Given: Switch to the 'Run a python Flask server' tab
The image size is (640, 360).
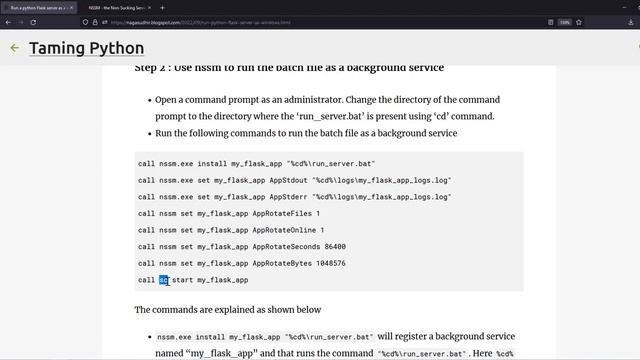Looking at the screenshot, I should point(38,8).
